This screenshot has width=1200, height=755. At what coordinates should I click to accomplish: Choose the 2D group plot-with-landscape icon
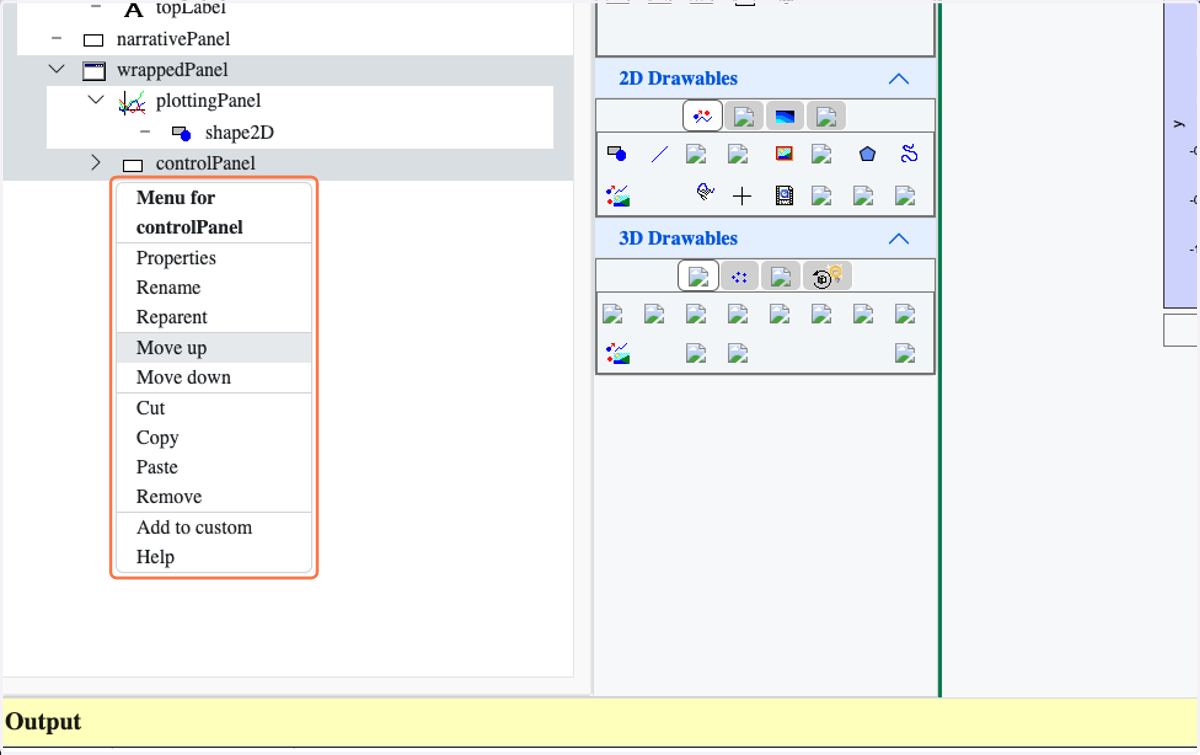point(618,196)
